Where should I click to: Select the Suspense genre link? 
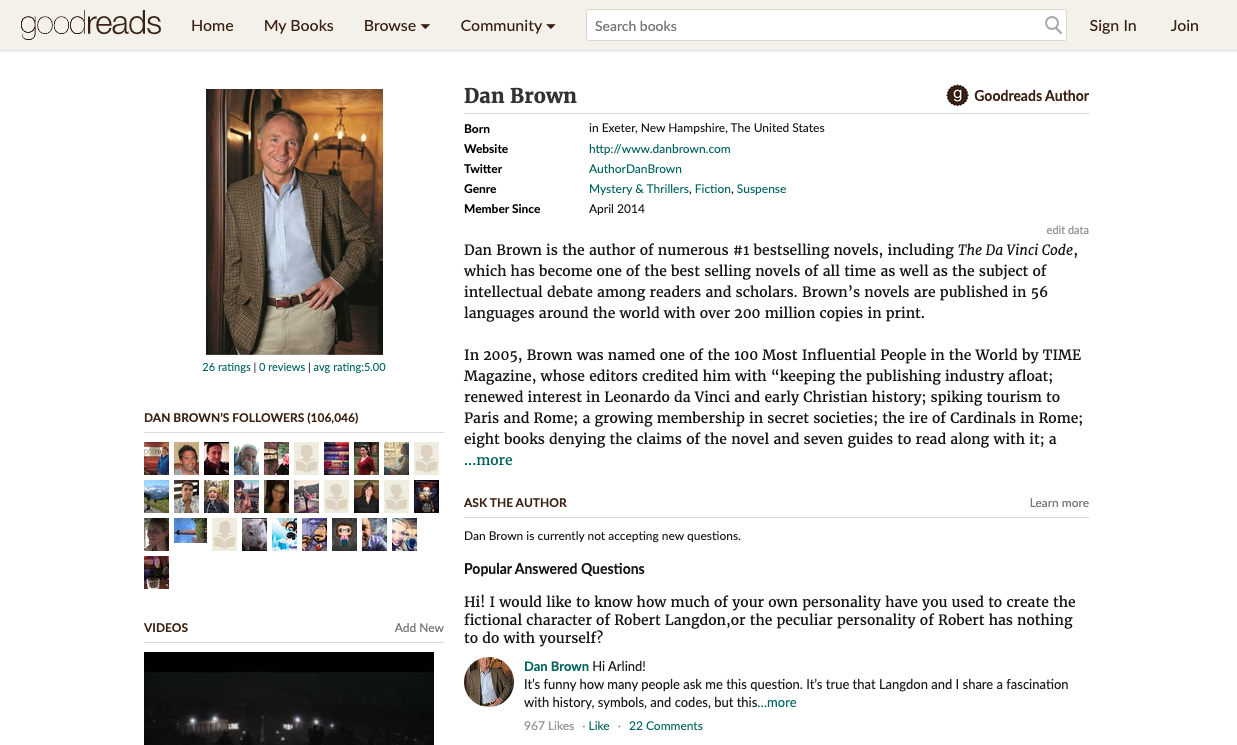[762, 189]
